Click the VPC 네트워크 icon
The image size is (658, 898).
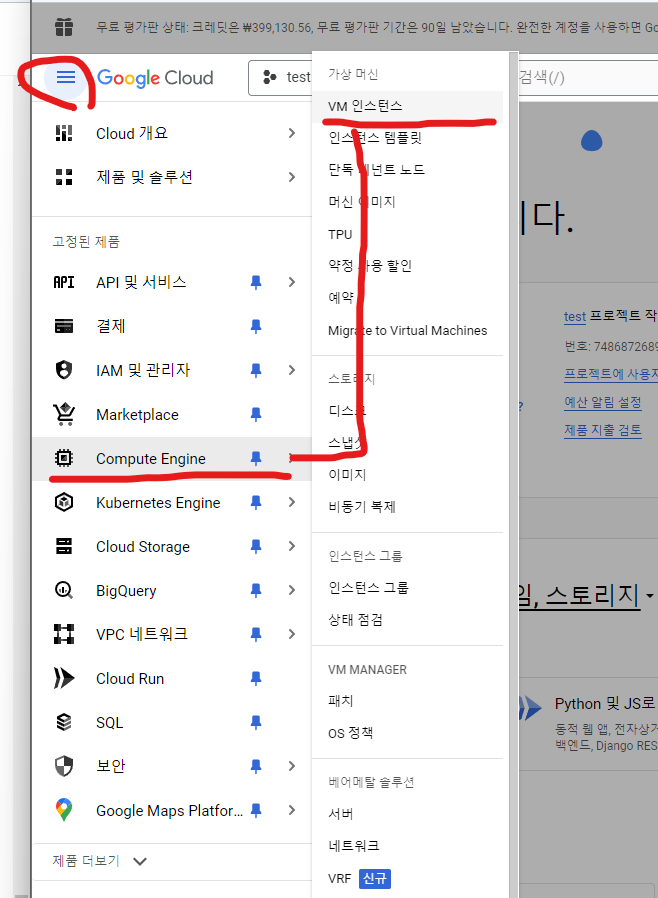pos(64,634)
